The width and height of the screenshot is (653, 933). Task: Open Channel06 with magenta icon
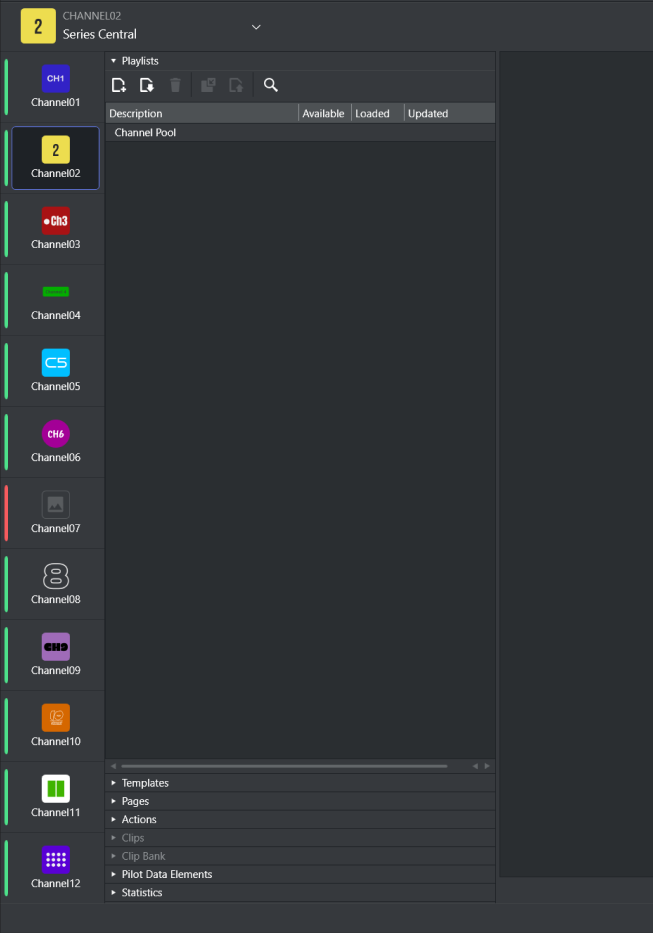[x=55, y=442]
